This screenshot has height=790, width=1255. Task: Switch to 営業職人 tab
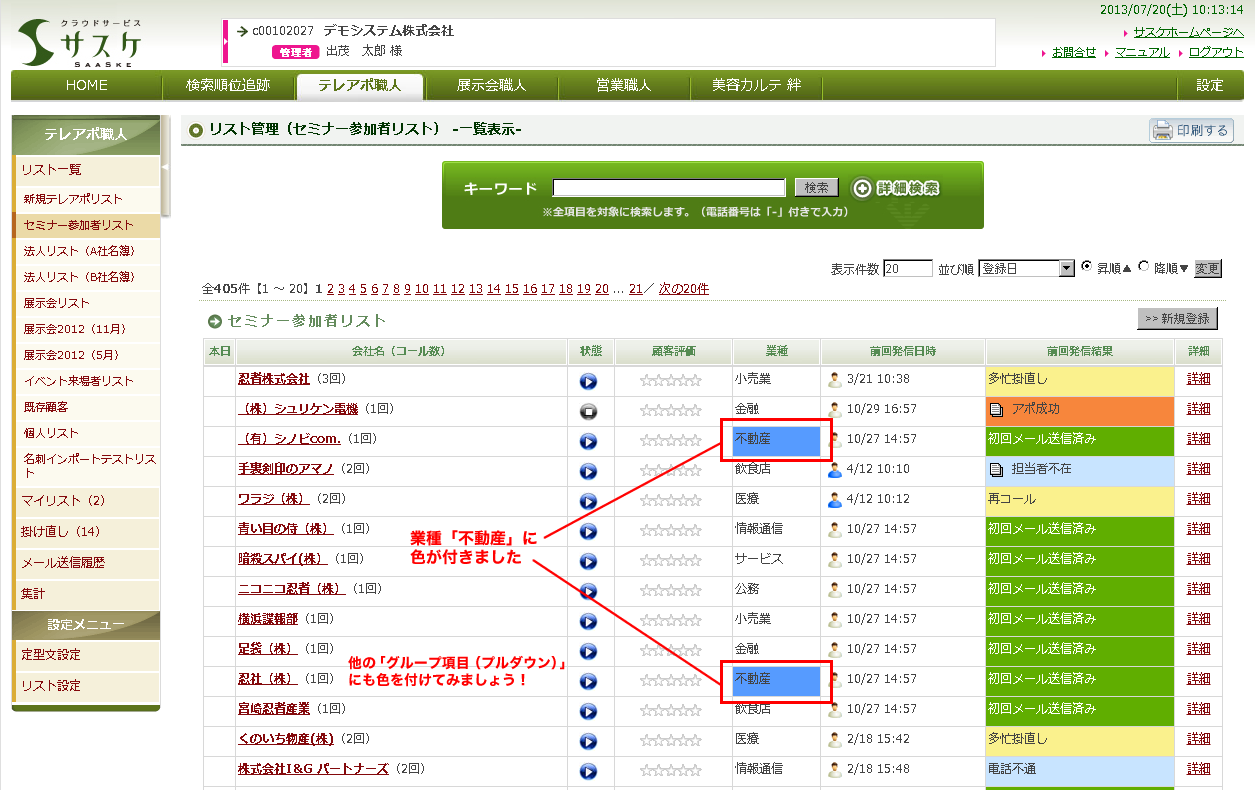click(x=623, y=86)
